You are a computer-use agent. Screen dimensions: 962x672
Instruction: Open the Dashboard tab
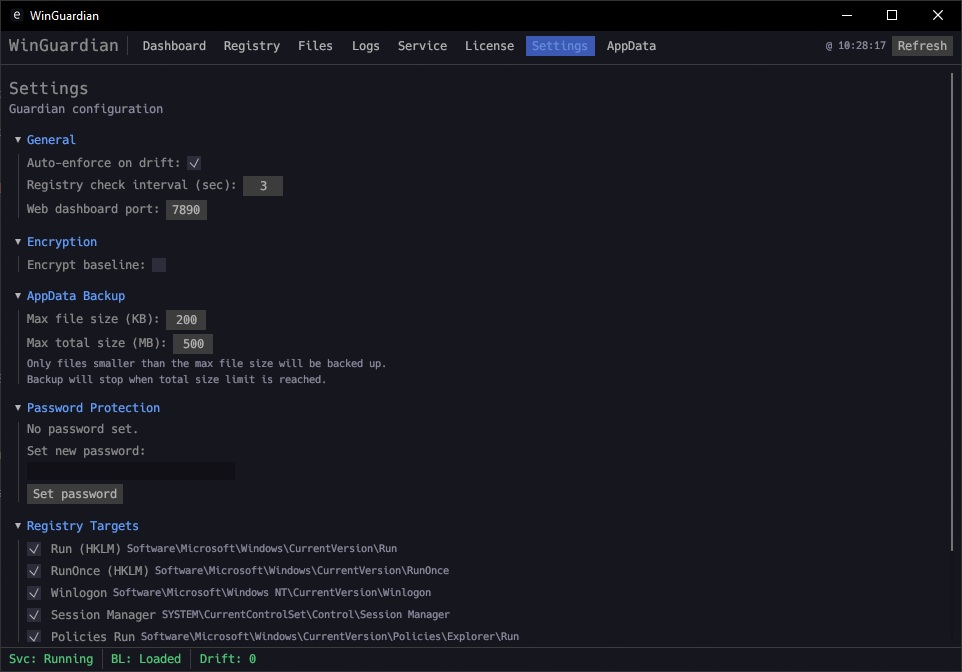[x=174, y=46]
